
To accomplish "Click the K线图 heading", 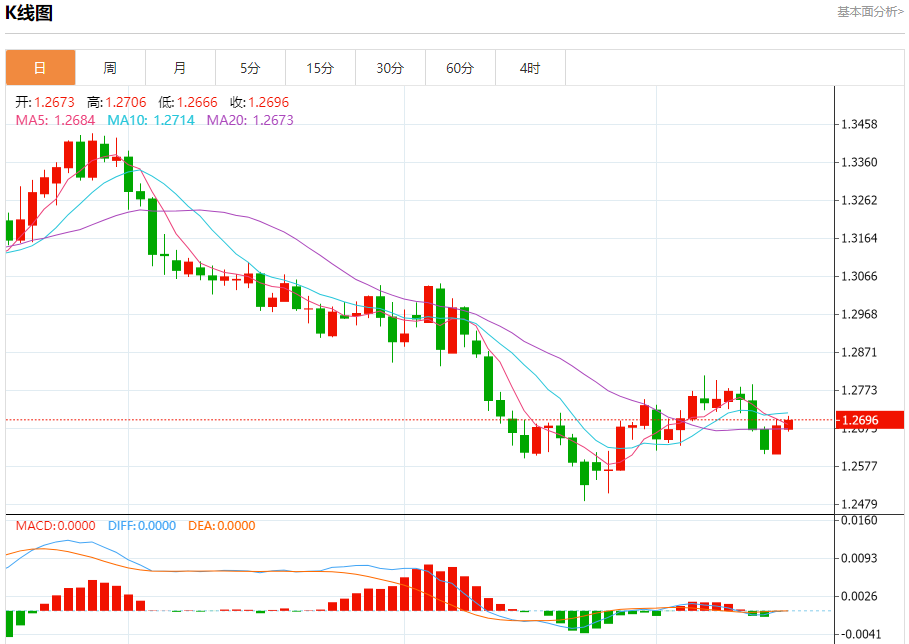I will pyautogui.click(x=29, y=13).
